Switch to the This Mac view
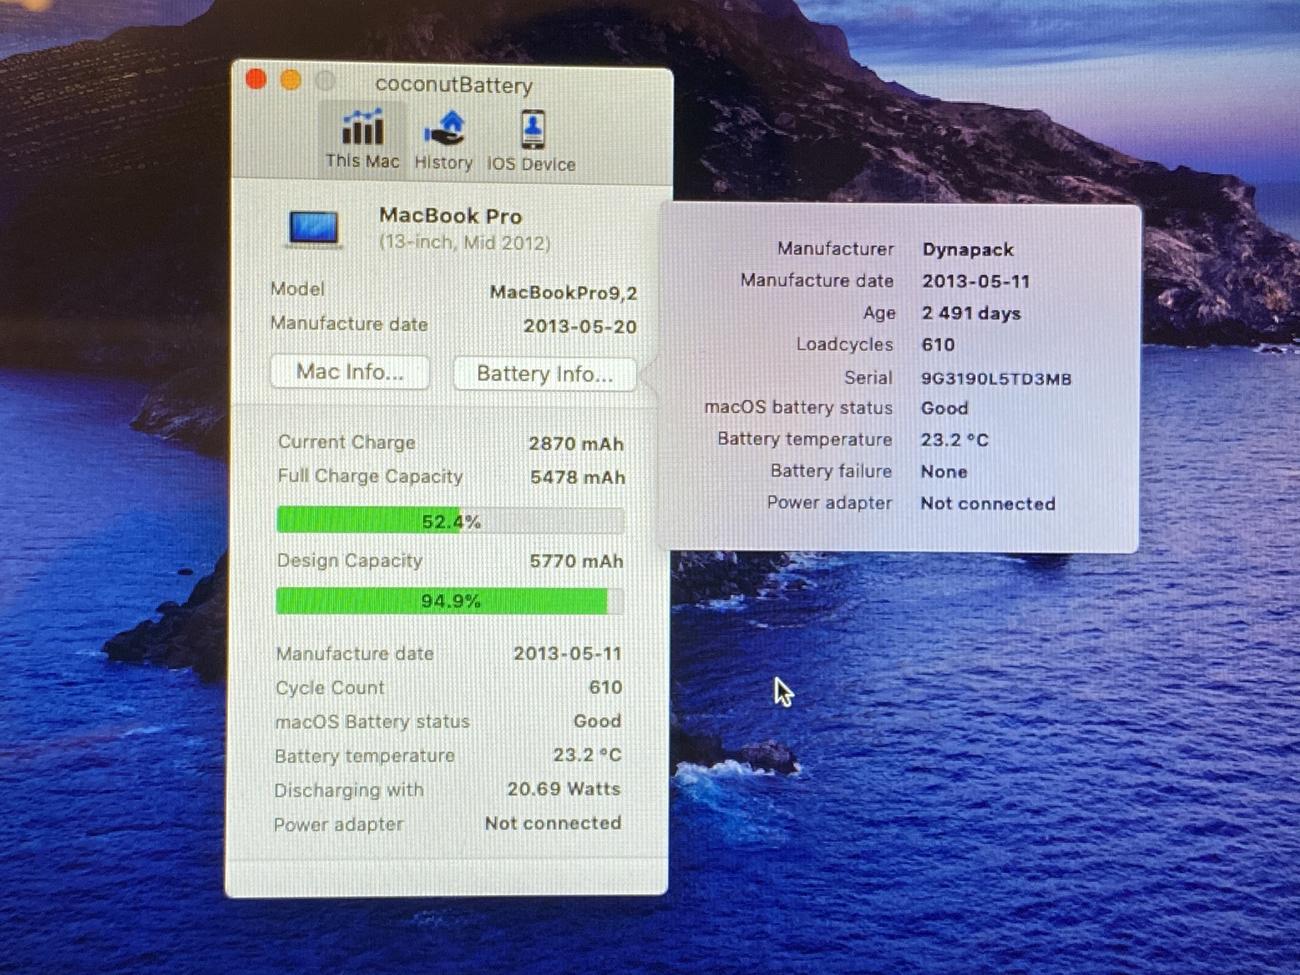 [x=361, y=139]
